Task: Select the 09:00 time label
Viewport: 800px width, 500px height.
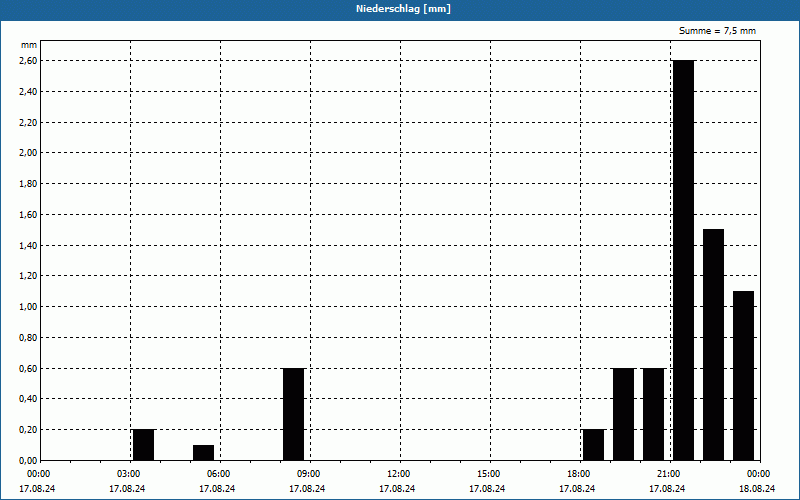Action: (x=309, y=474)
